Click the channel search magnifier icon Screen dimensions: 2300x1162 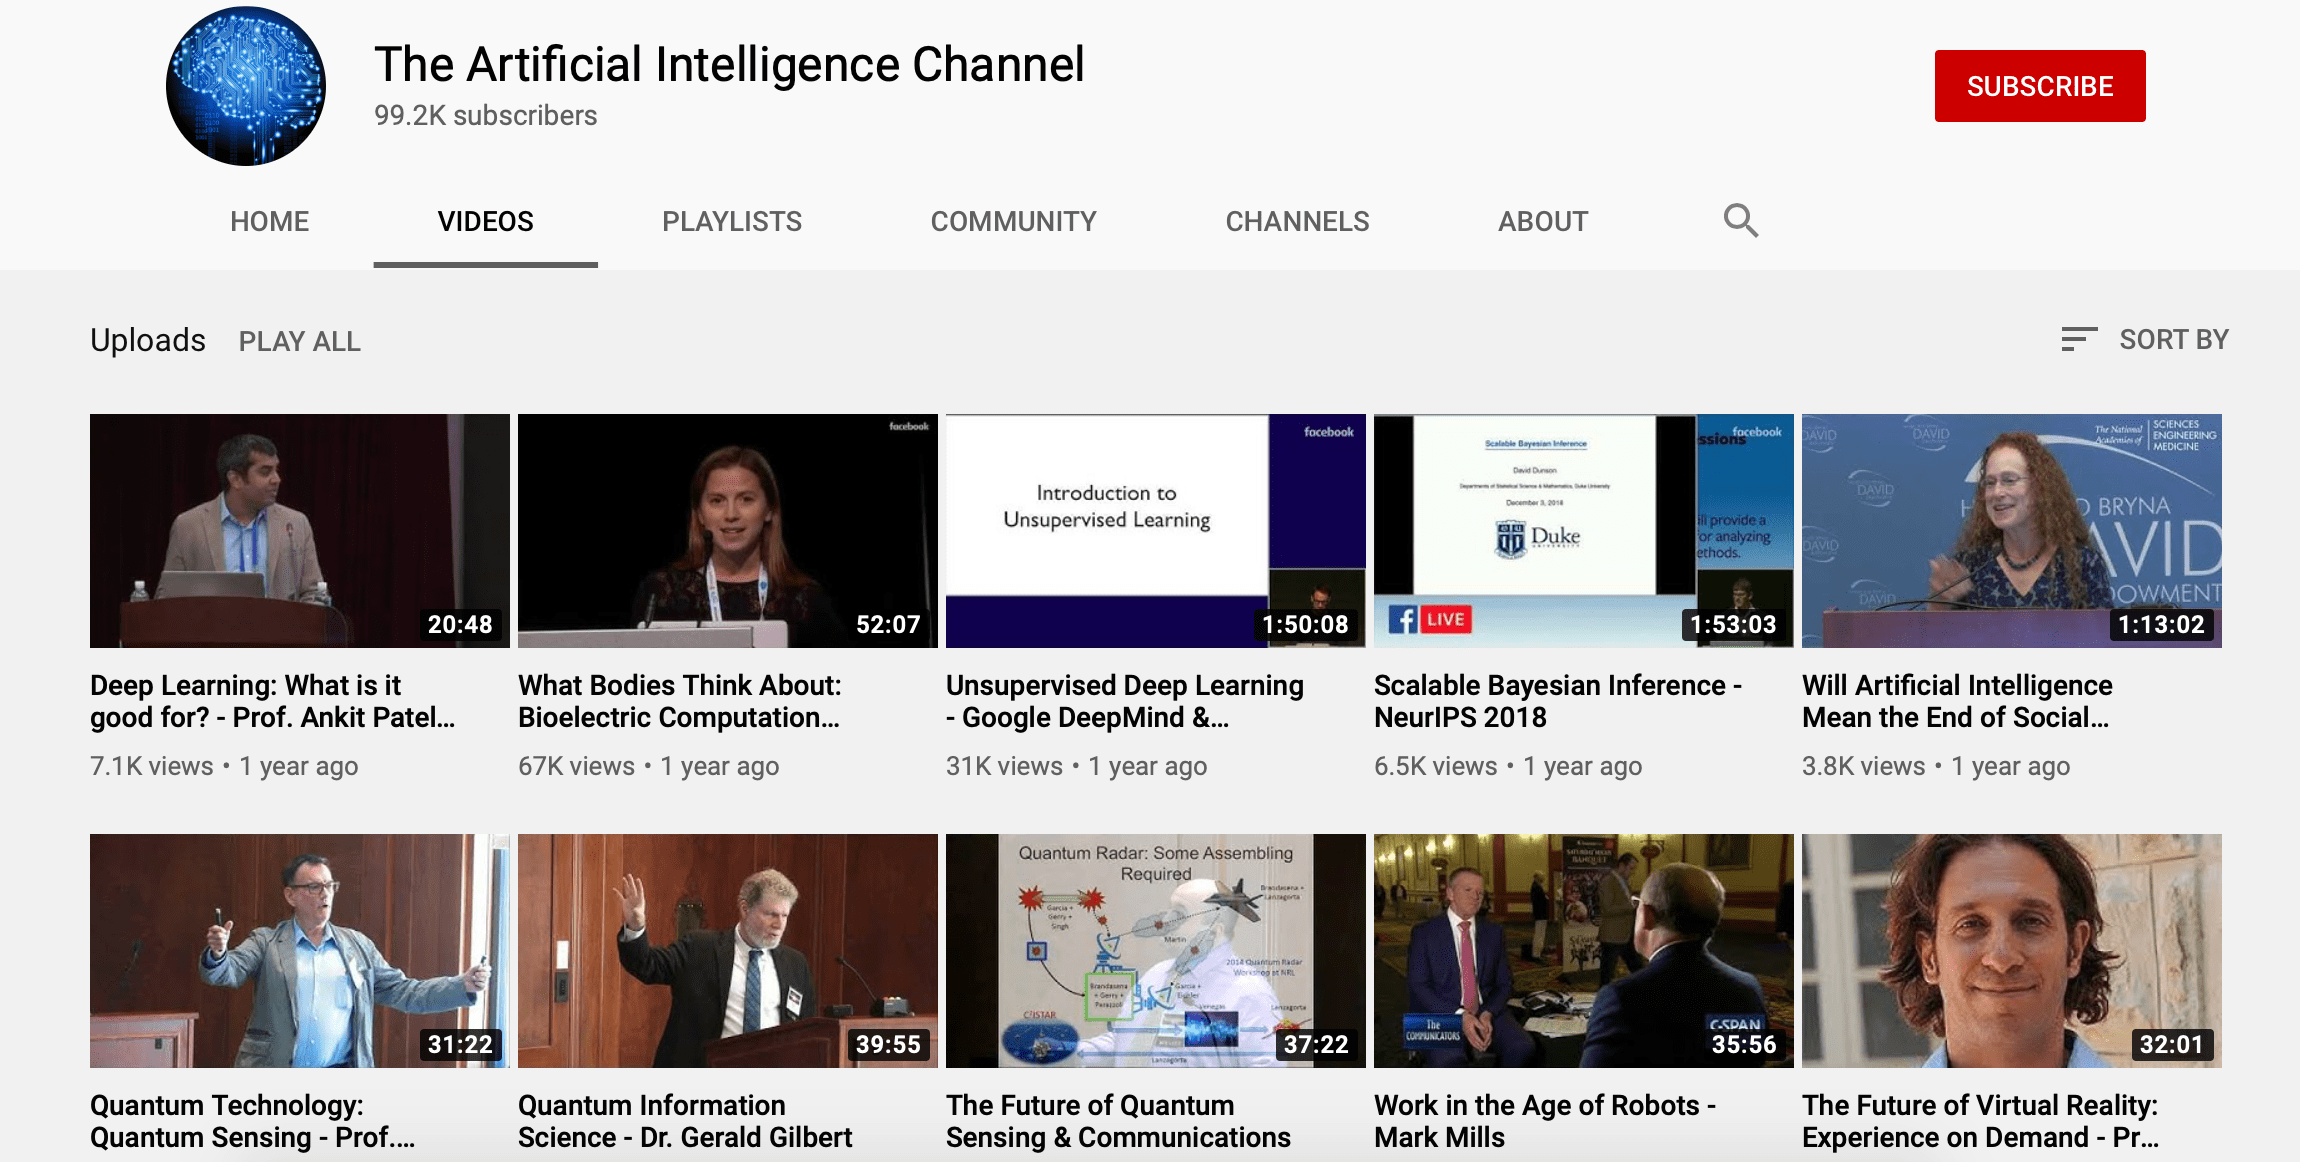point(1740,220)
